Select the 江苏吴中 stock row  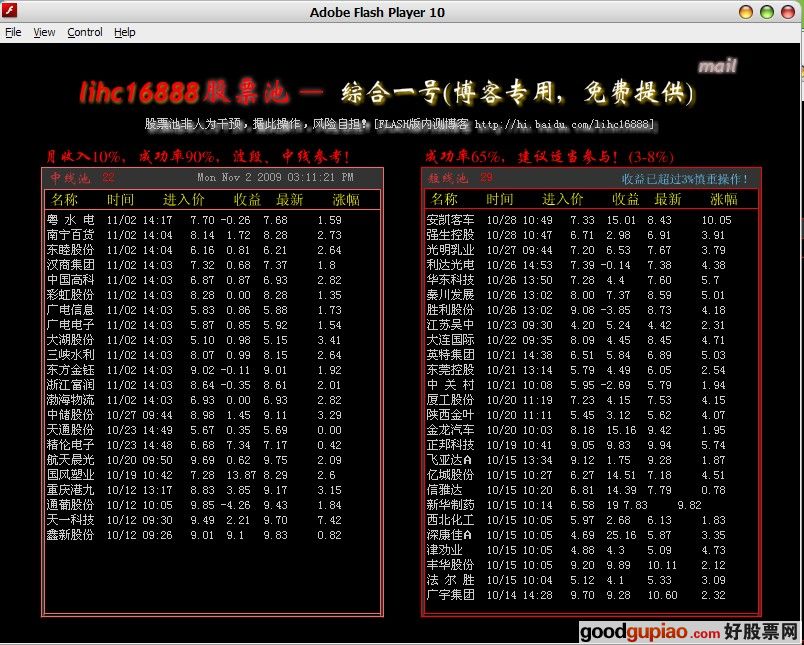576,325
